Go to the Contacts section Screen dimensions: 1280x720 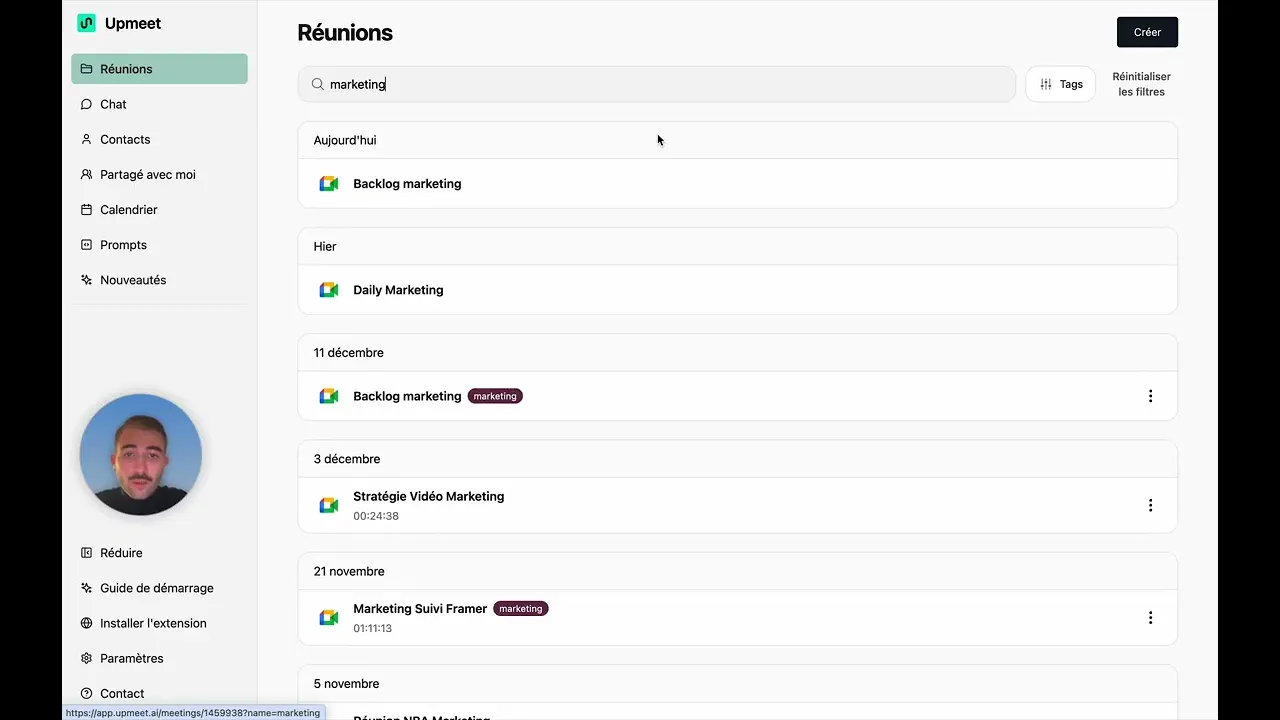click(125, 139)
